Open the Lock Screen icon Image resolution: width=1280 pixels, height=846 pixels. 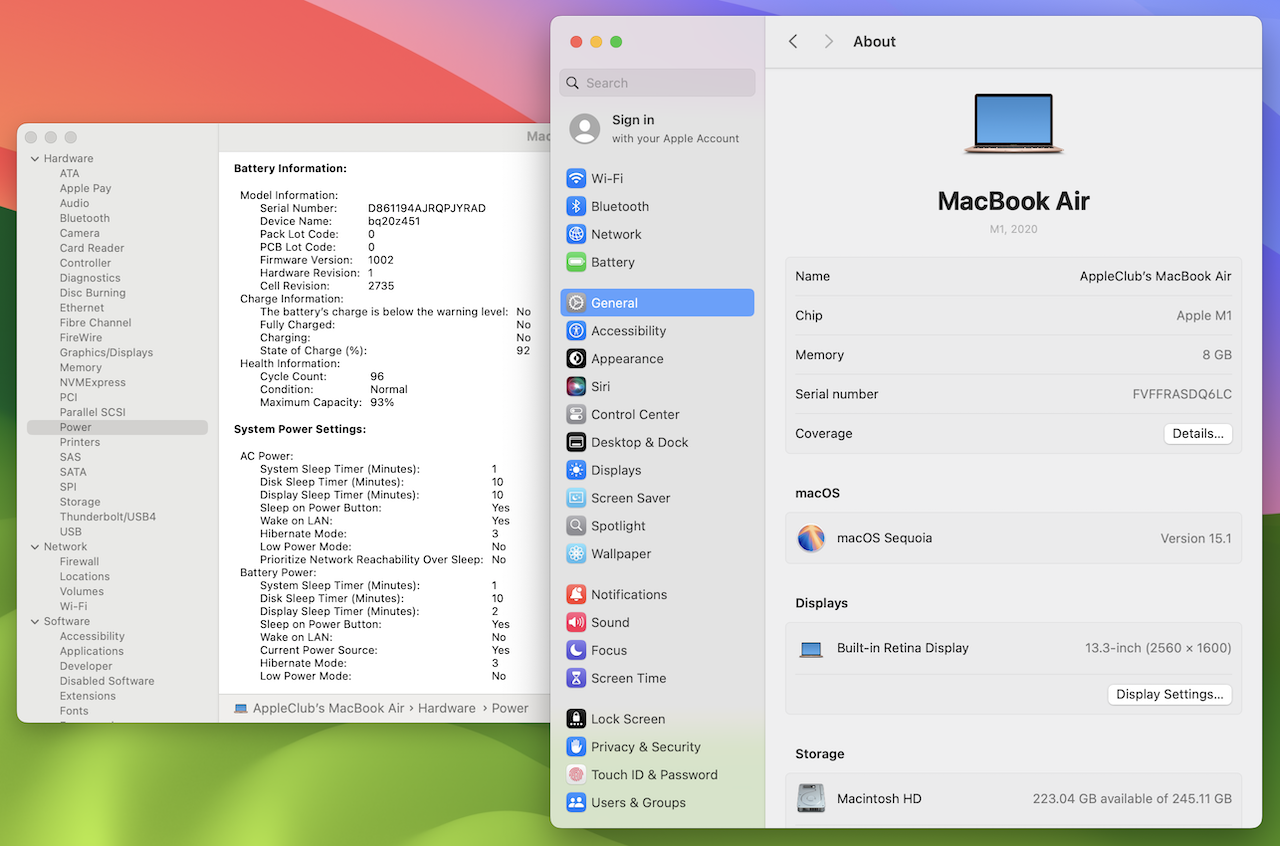click(x=576, y=719)
